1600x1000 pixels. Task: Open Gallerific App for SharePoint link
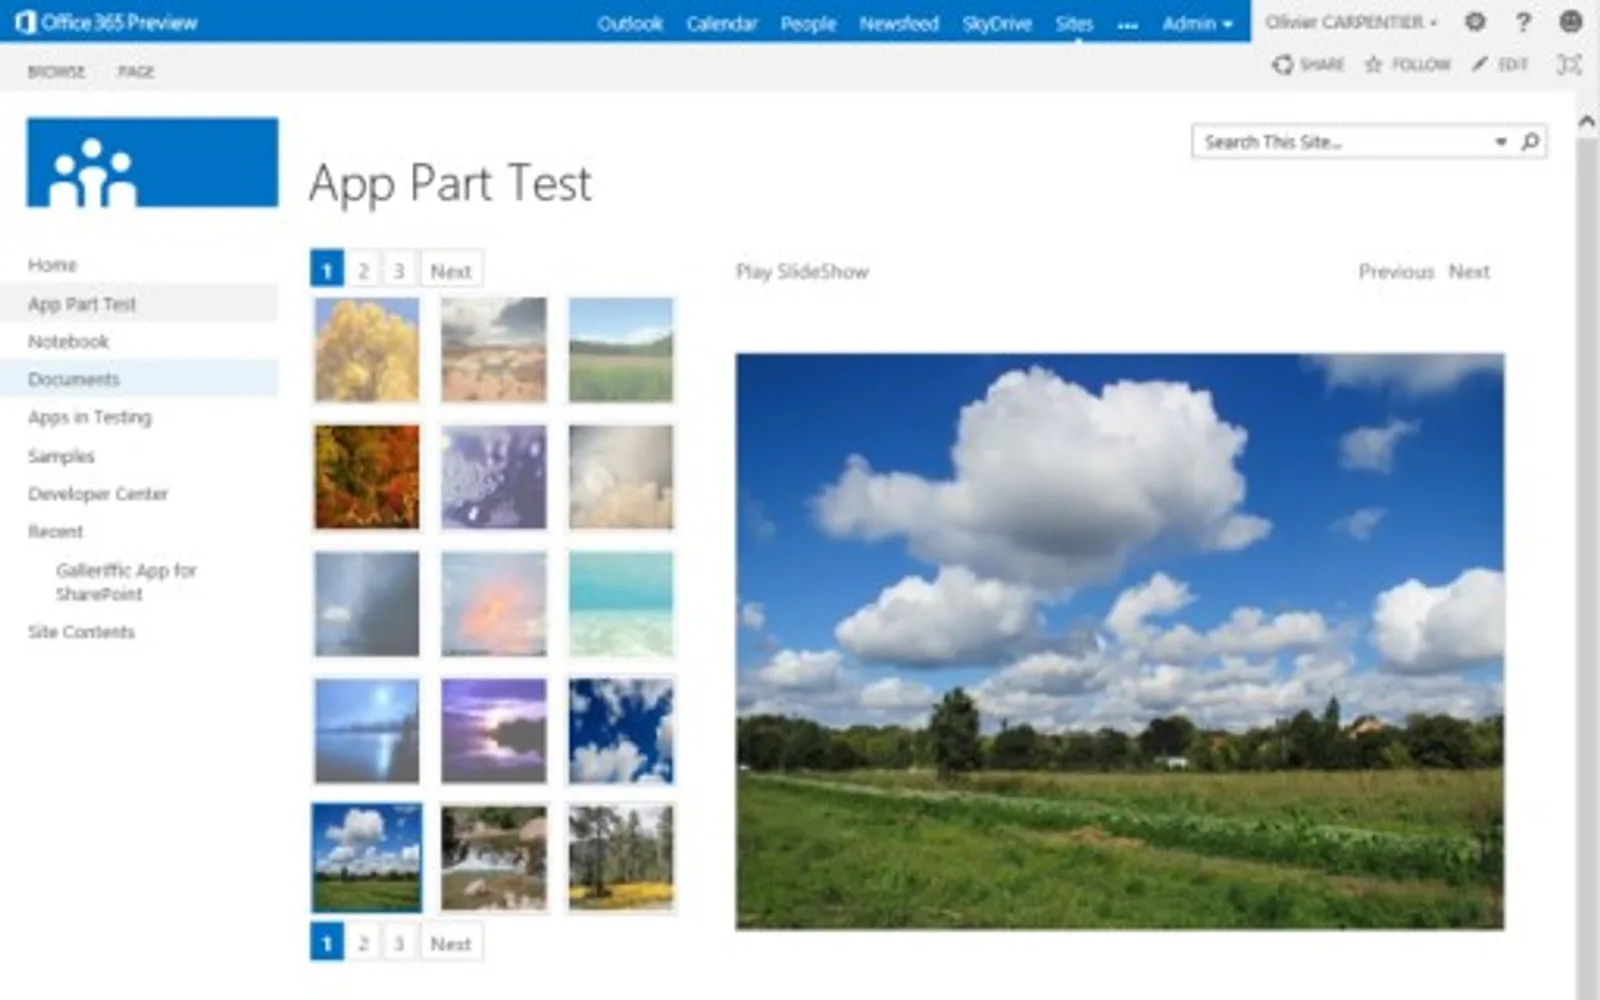[x=126, y=582]
